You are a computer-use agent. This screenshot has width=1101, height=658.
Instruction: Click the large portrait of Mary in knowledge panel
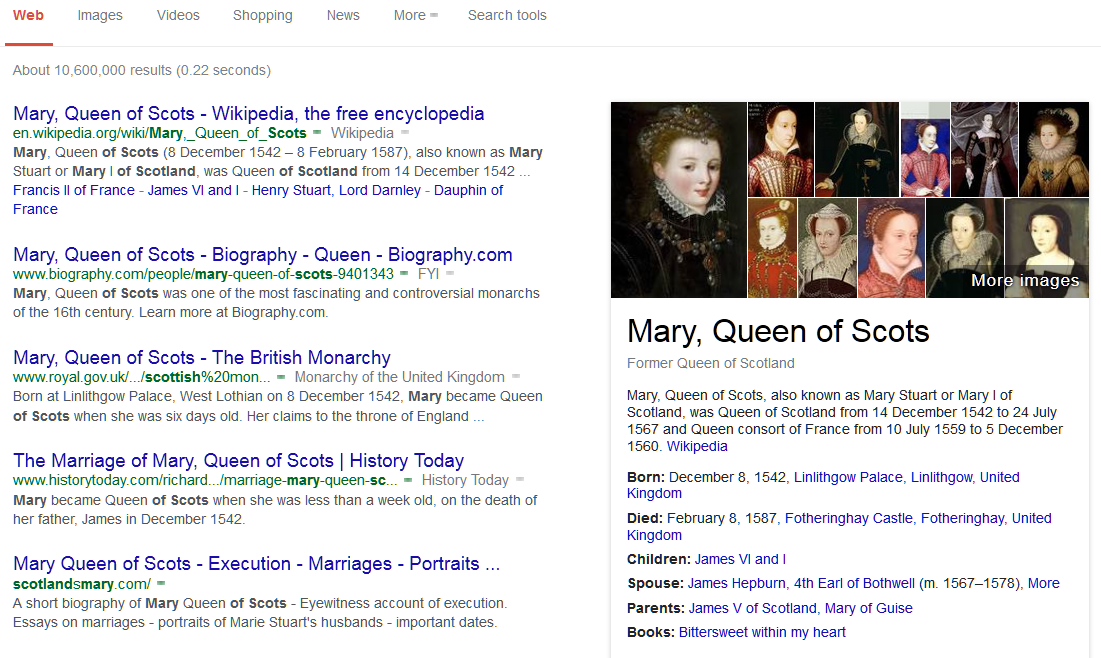tap(678, 199)
